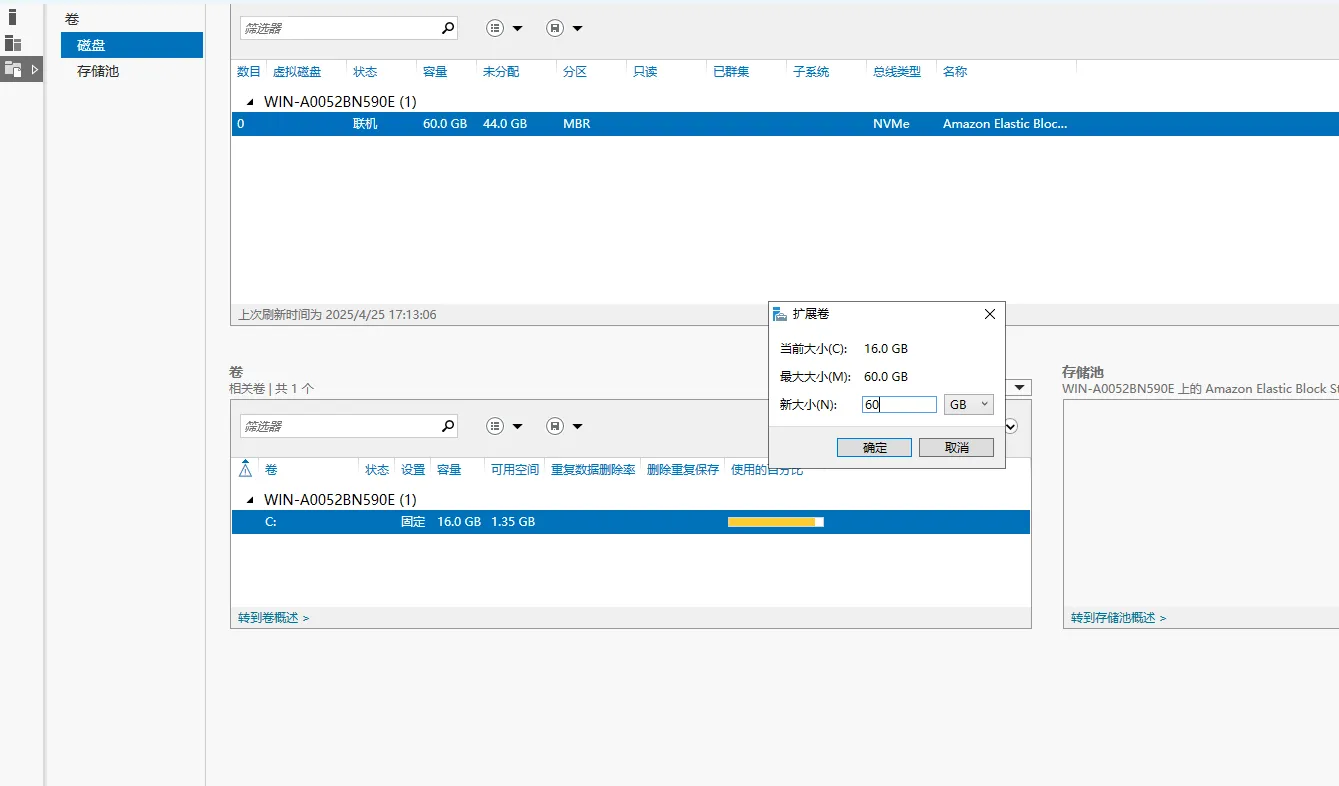Open the All Servers sidebar icon
1339x786 pixels.
click(x=13, y=43)
